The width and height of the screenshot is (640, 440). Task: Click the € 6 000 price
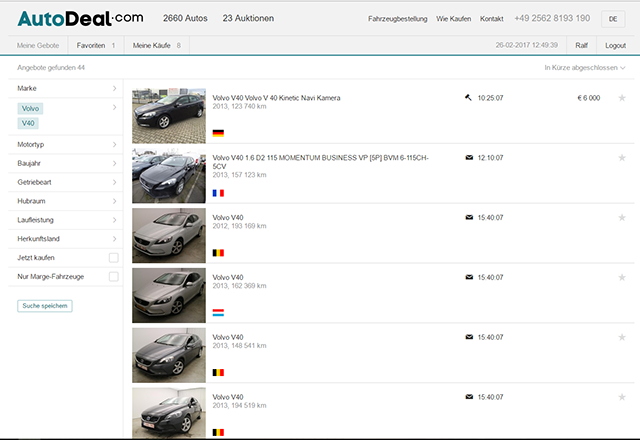[589, 98]
